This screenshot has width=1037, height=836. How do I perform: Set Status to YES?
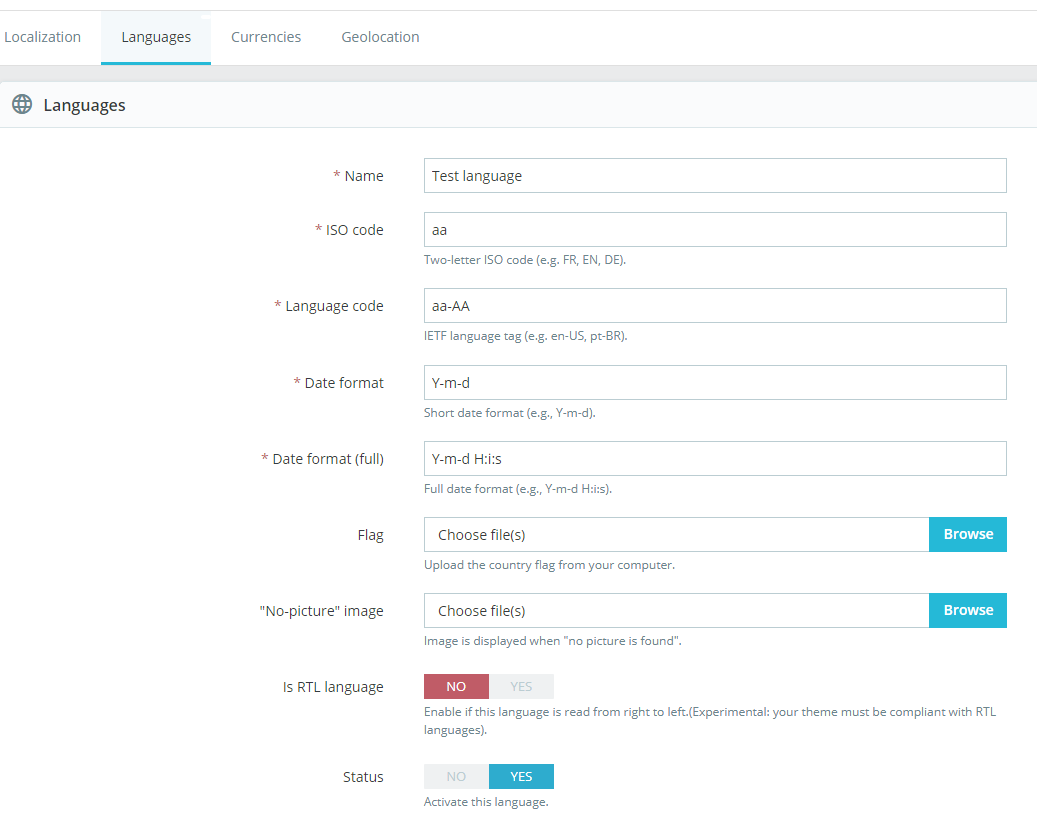click(521, 776)
